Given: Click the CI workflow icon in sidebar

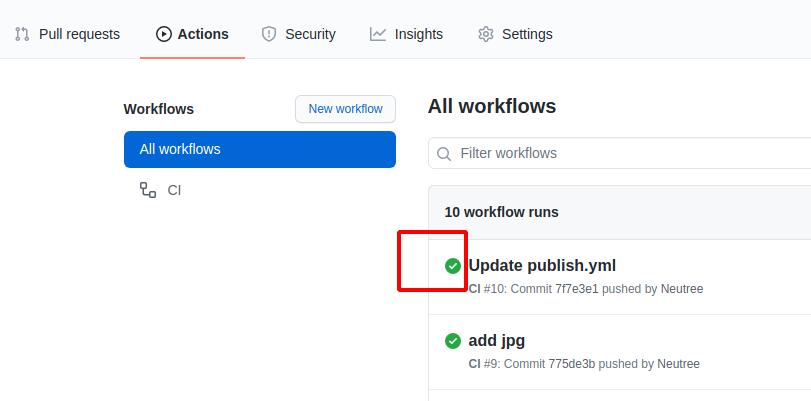Looking at the screenshot, I should (x=148, y=190).
